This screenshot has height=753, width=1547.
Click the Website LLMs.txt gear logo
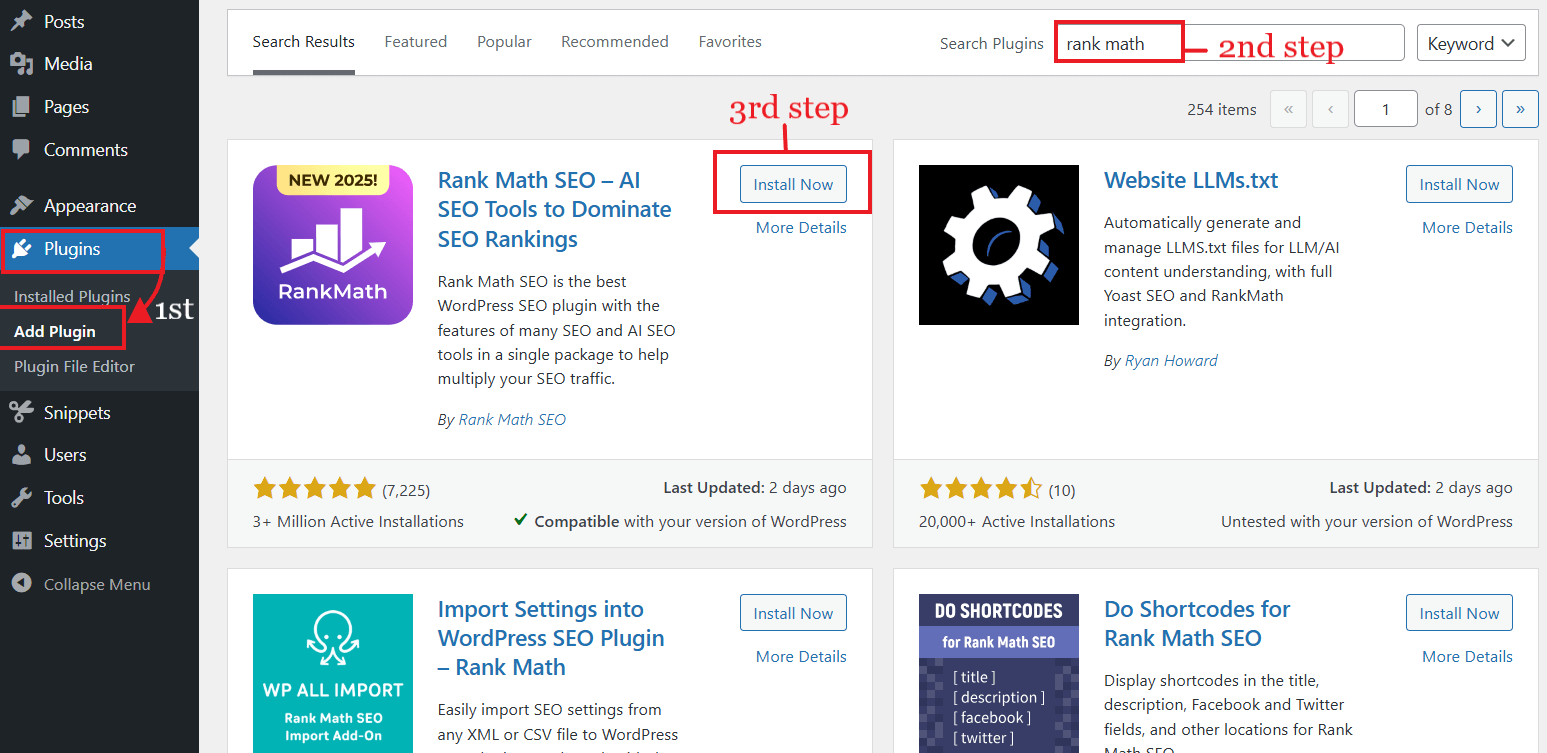coord(999,245)
